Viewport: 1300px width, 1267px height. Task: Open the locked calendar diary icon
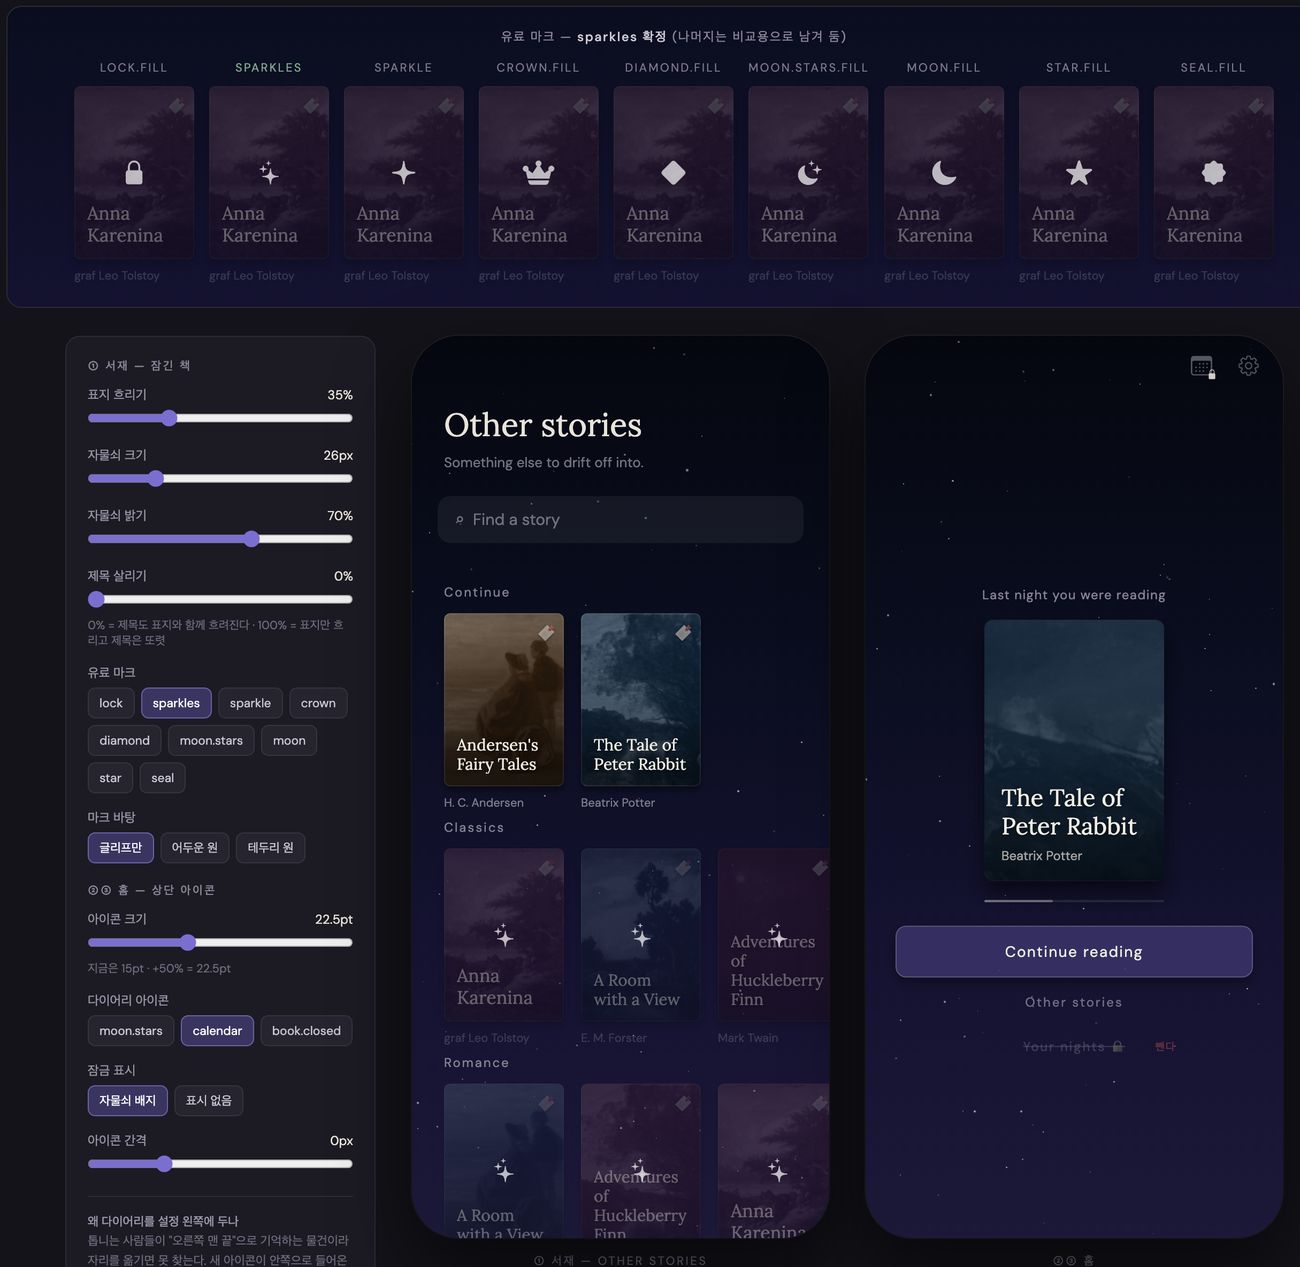tap(1203, 367)
